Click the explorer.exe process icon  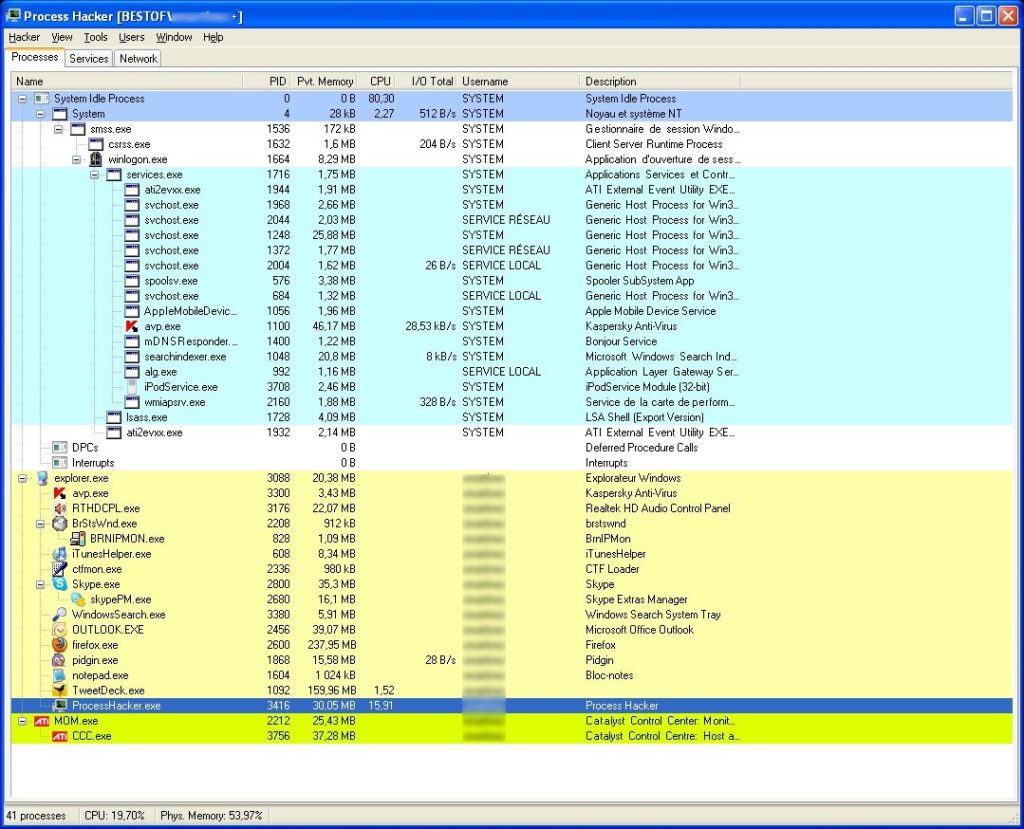(42, 478)
